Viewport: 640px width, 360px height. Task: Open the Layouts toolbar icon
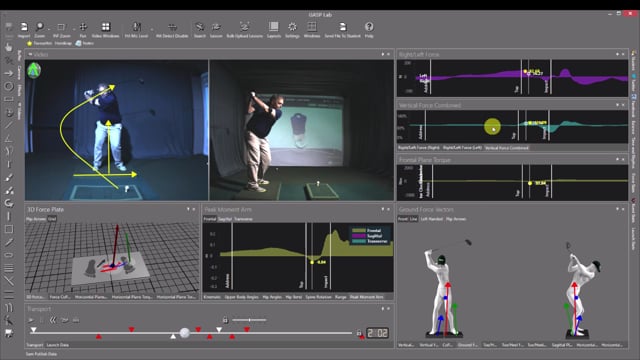point(273,27)
